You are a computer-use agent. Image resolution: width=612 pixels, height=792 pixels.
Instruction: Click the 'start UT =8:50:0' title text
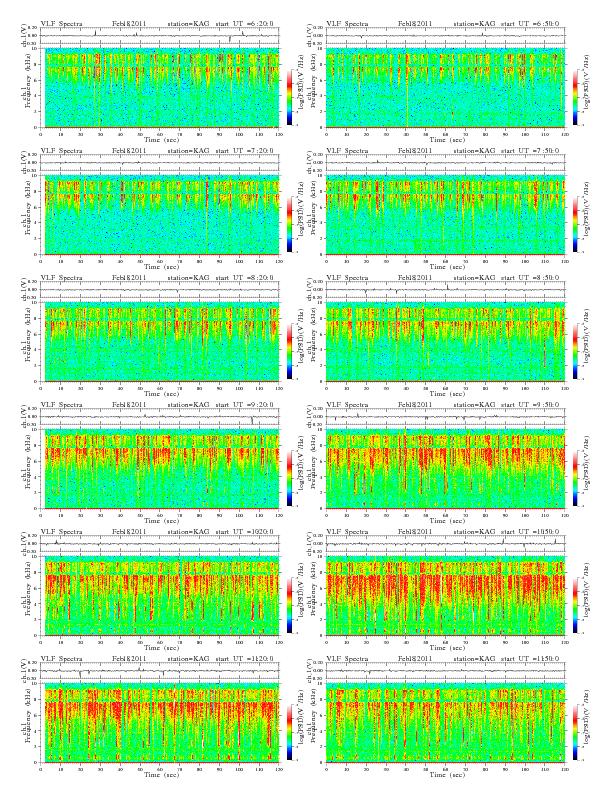click(x=530, y=278)
